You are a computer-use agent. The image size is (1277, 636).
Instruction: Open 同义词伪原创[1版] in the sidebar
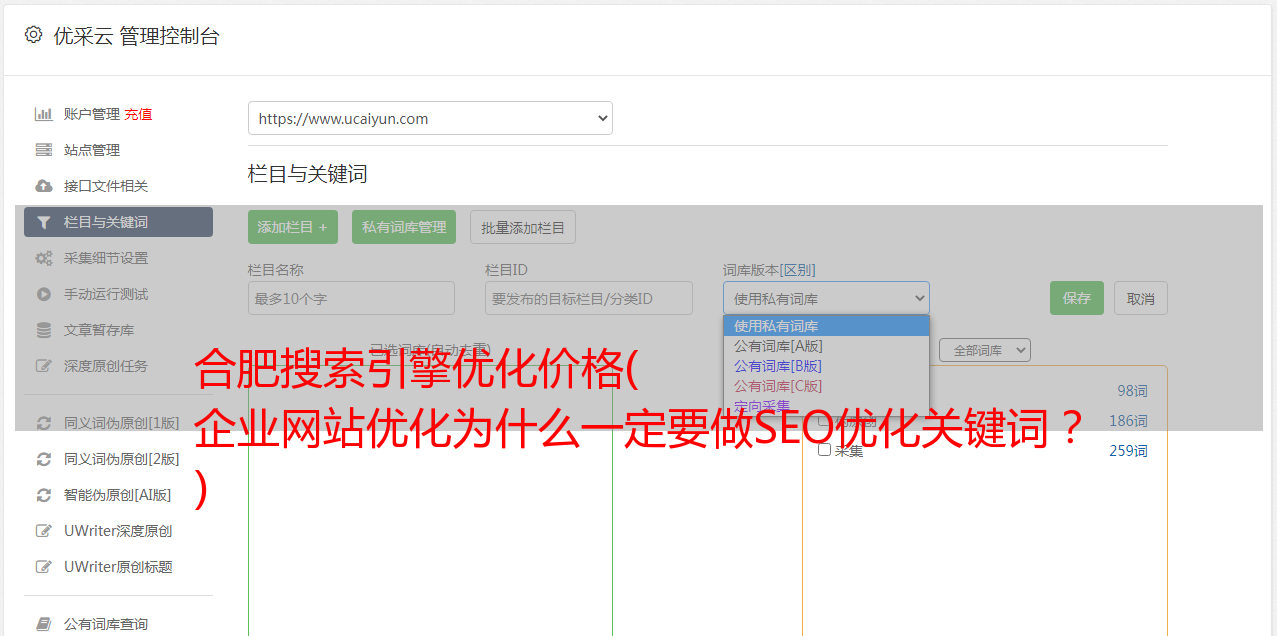pos(122,423)
